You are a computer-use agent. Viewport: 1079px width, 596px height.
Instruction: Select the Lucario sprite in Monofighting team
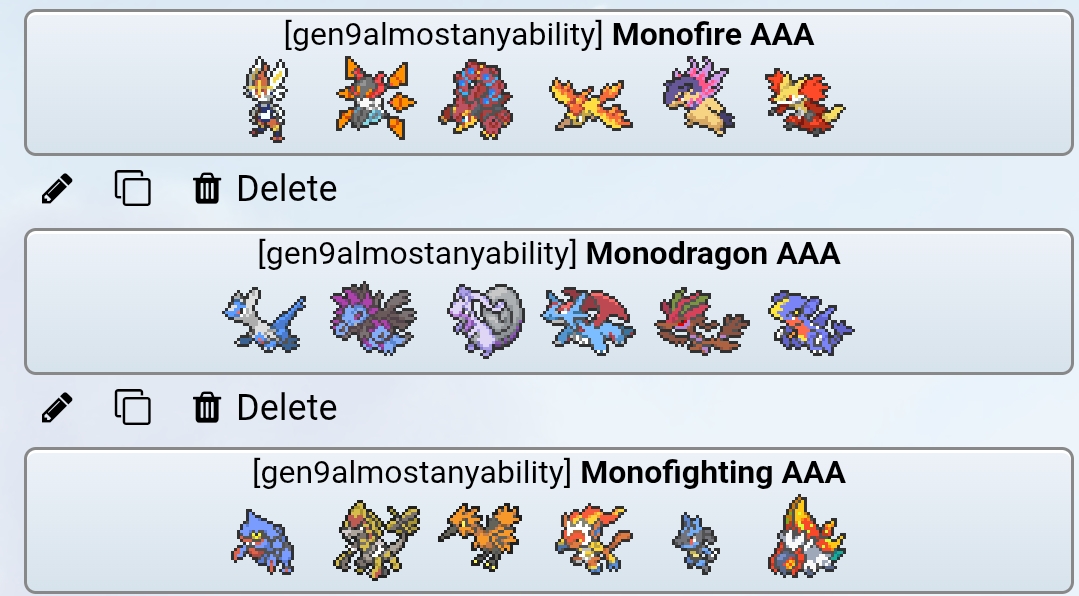[x=695, y=542]
